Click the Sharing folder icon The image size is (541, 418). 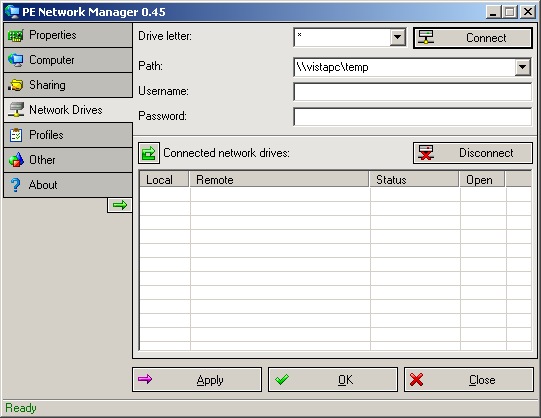coord(16,85)
